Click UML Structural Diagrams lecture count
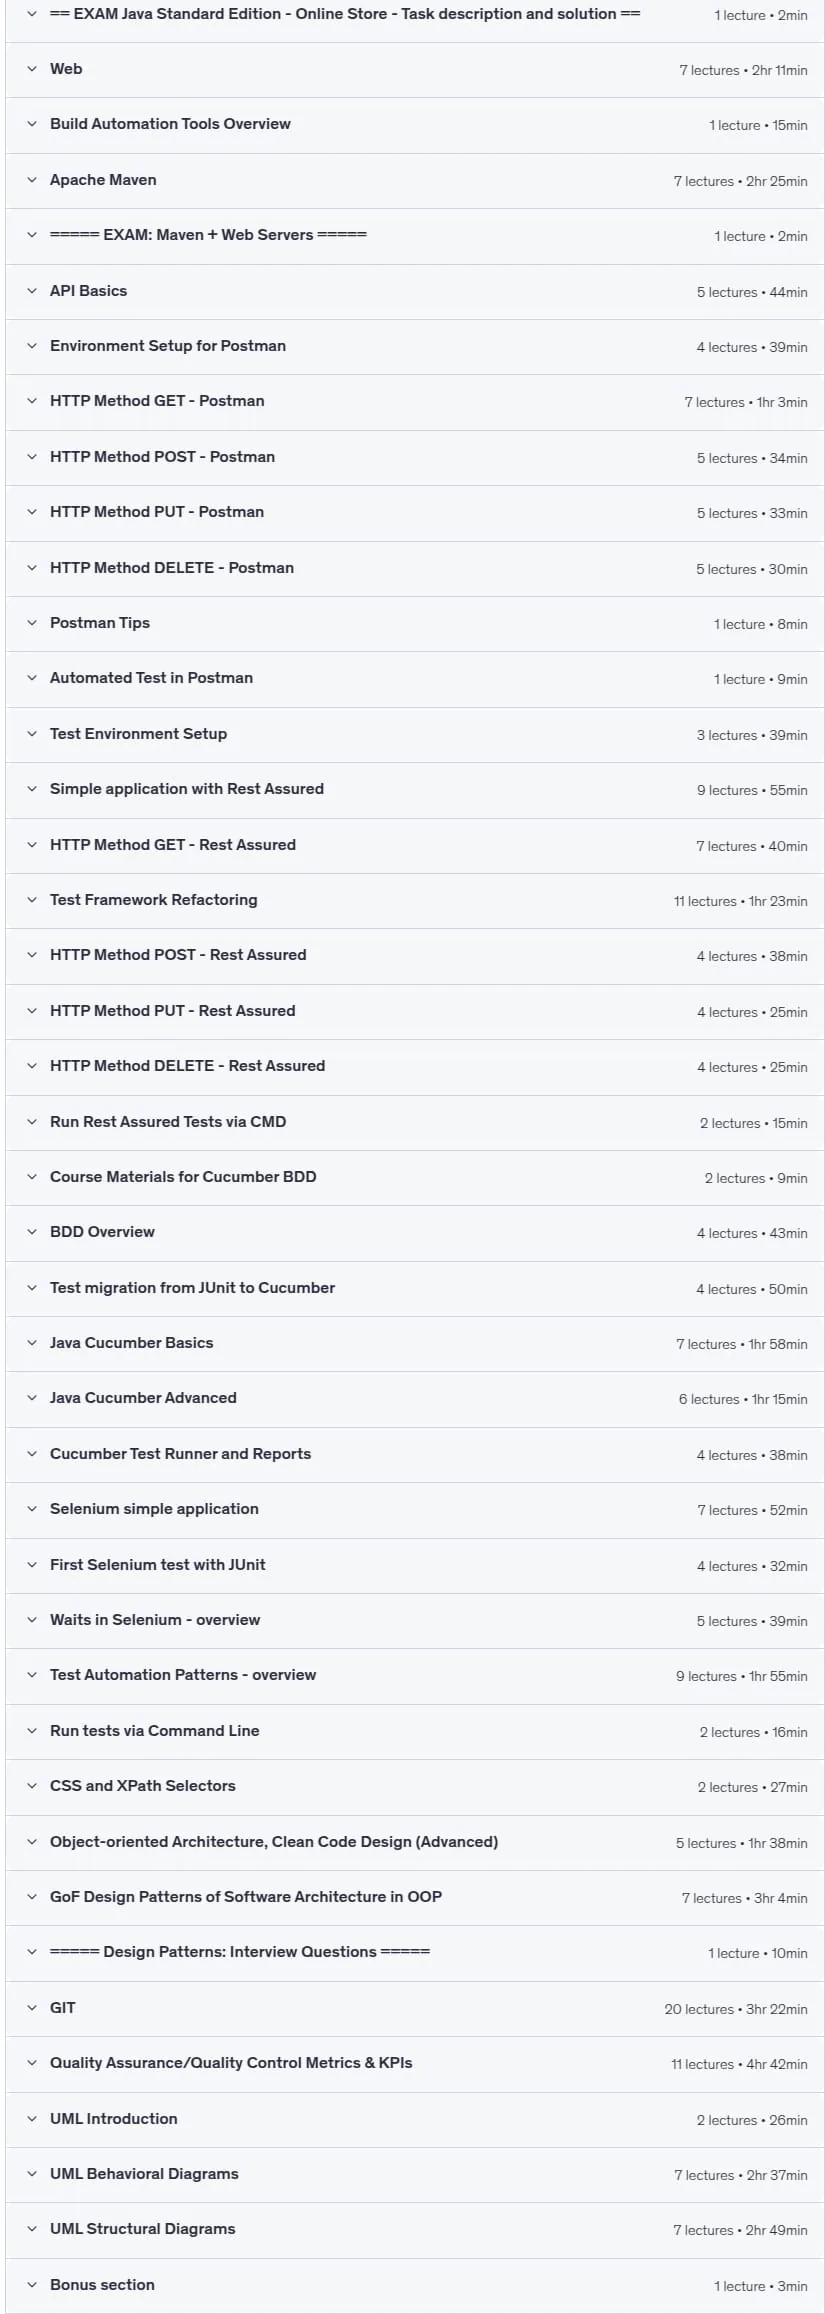The height and width of the screenshot is (2314, 825). [x=703, y=2230]
